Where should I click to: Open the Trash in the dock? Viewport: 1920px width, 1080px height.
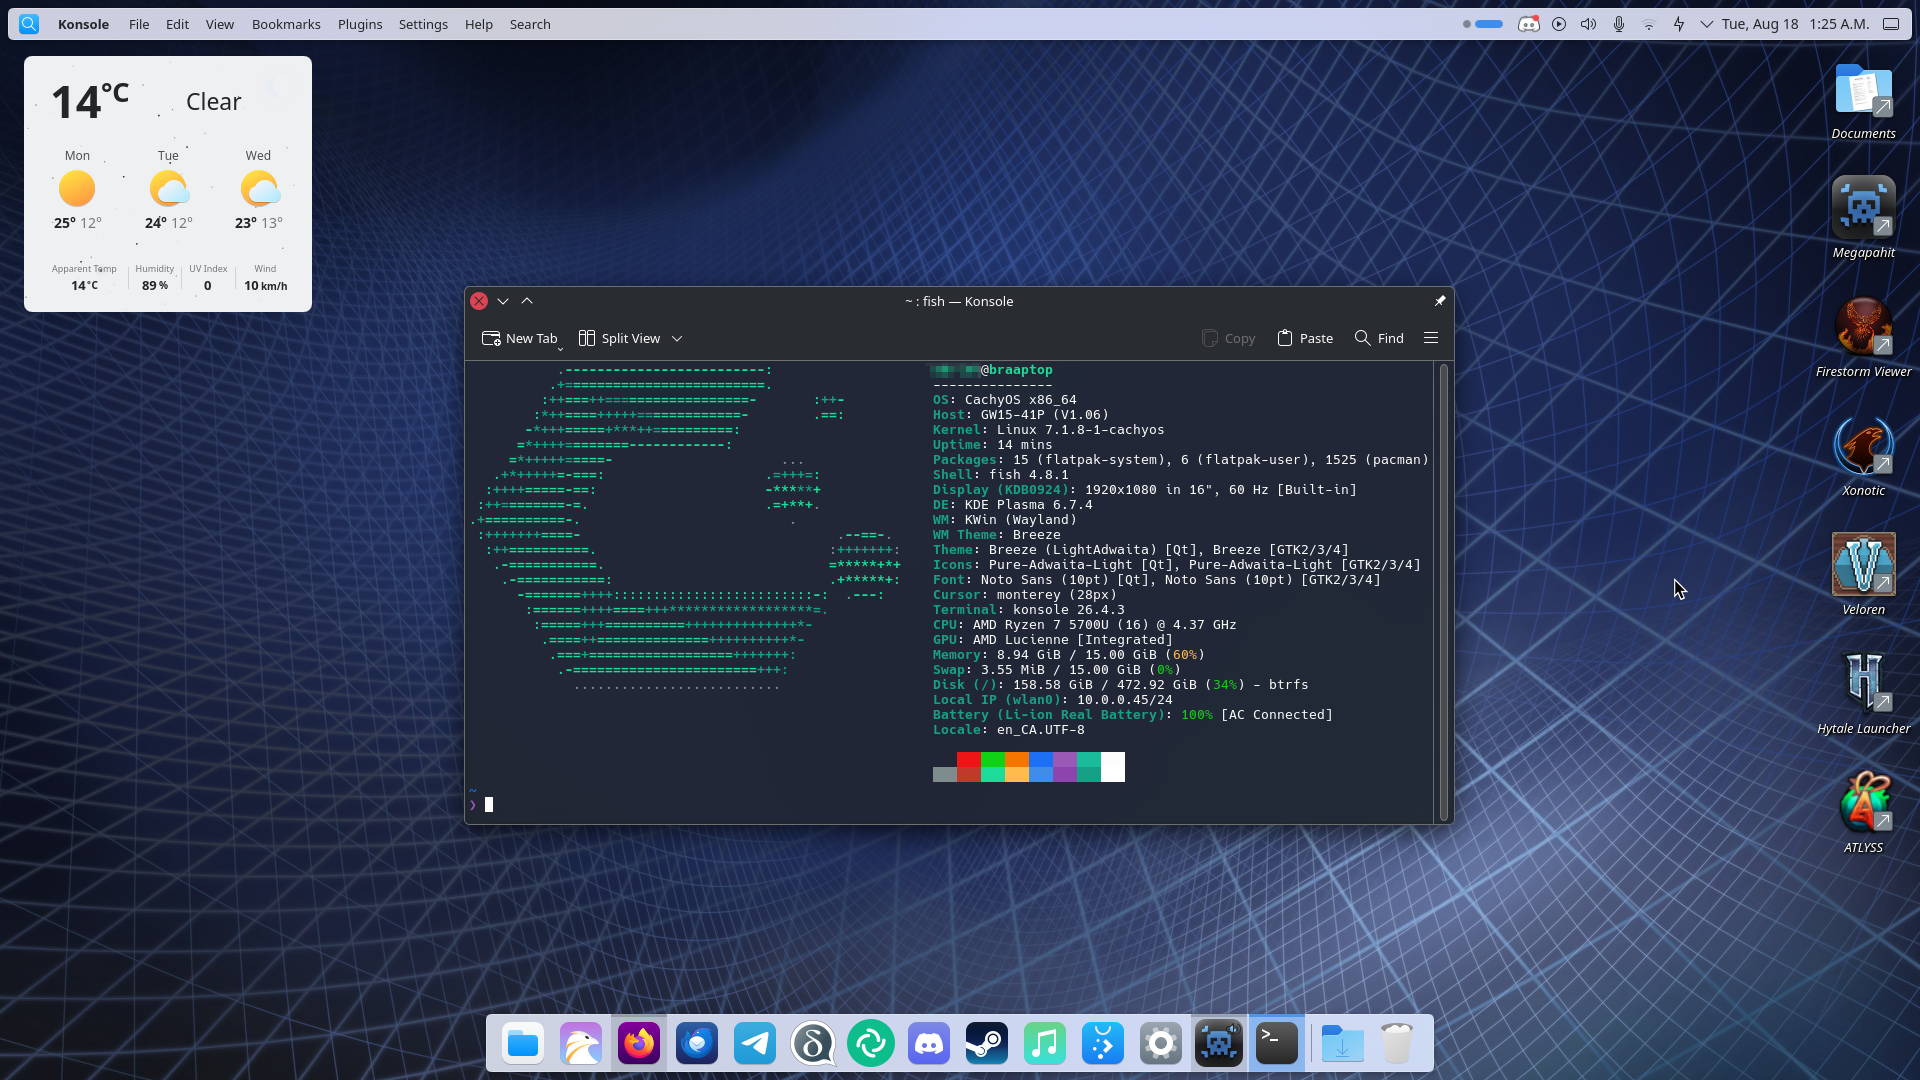coord(1397,1044)
